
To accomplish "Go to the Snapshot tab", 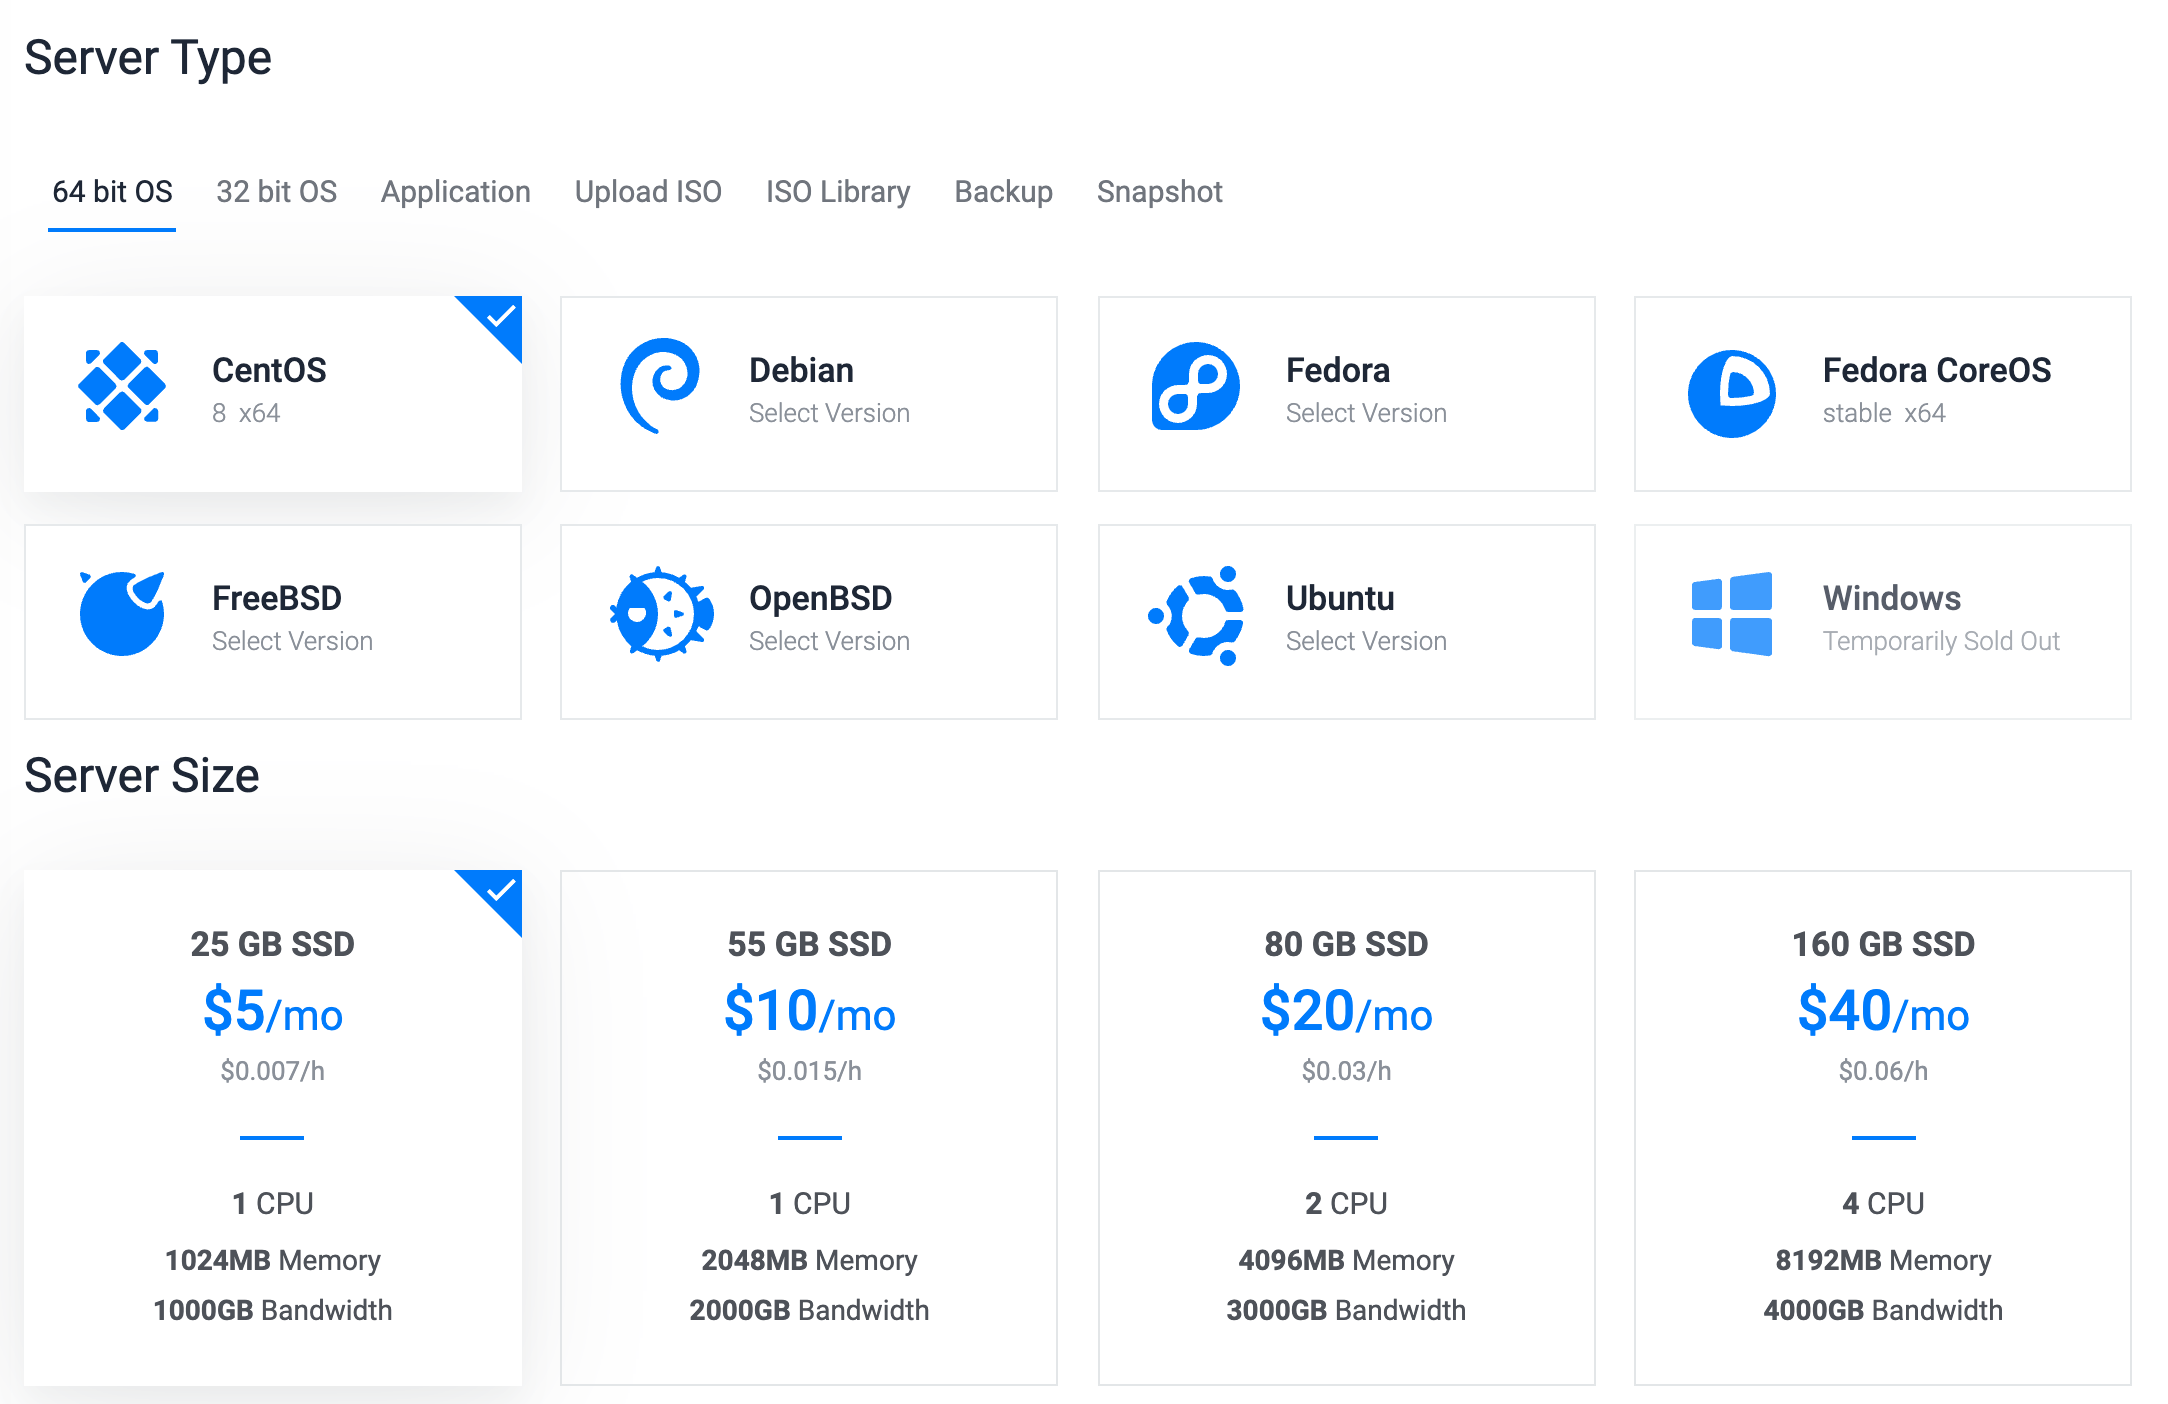I will pyautogui.click(x=1159, y=192).
